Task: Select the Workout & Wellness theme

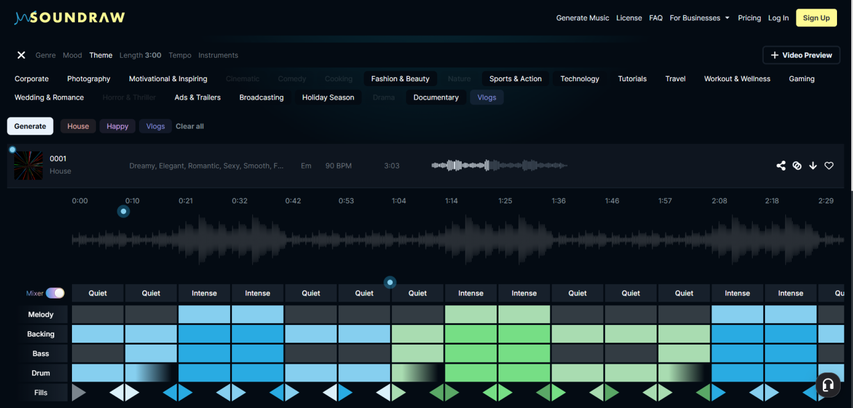Action: 737,79
